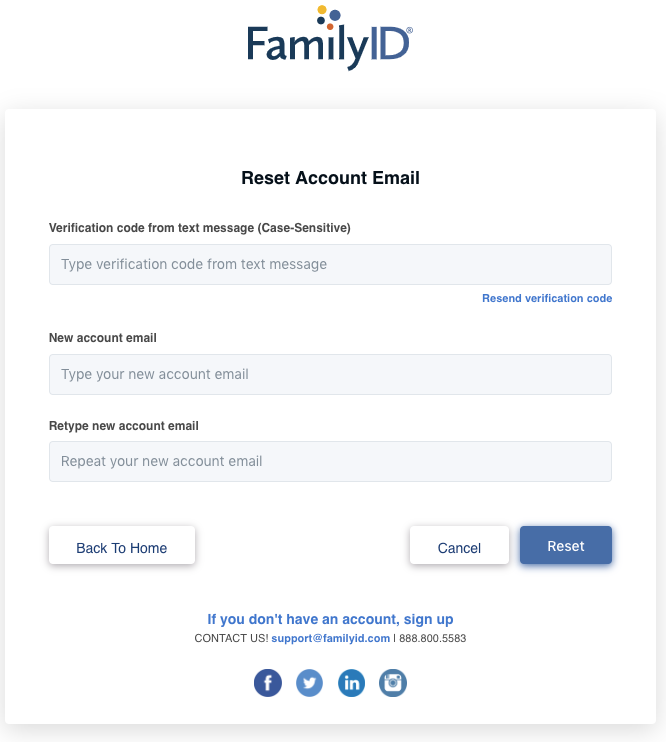Click the CONTACT US text
666x742 pixels.
click(x=231, y=638)
